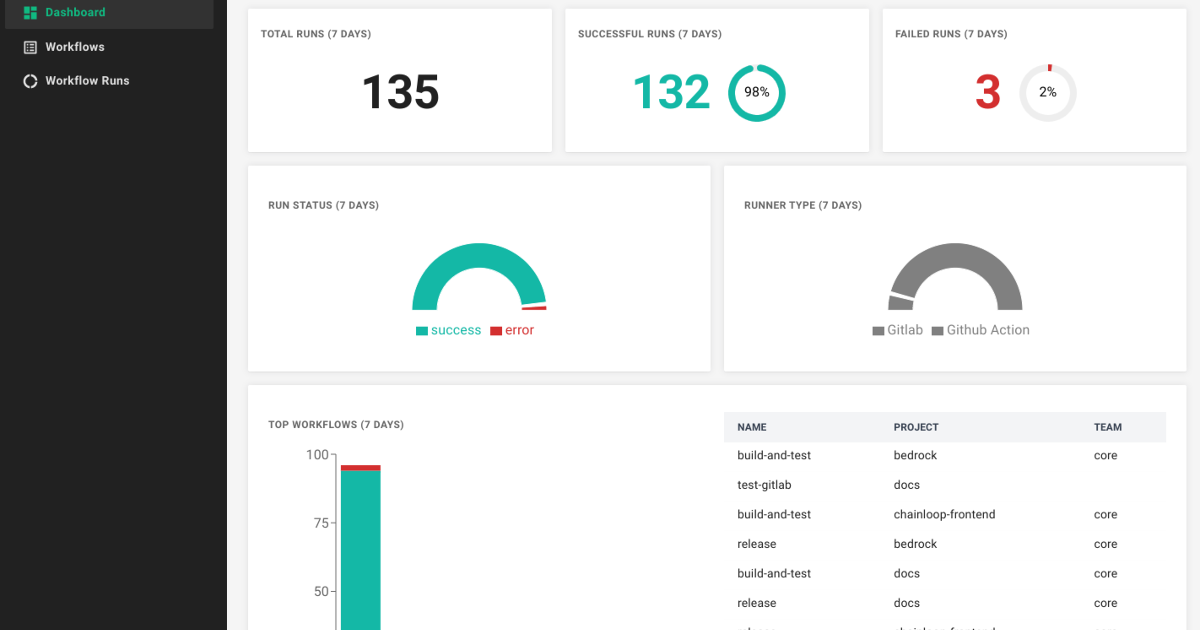Screen dimensions: 1200x630
Task: Select build-and-test in chainloop-frontend row
Action: coord(774,514)
